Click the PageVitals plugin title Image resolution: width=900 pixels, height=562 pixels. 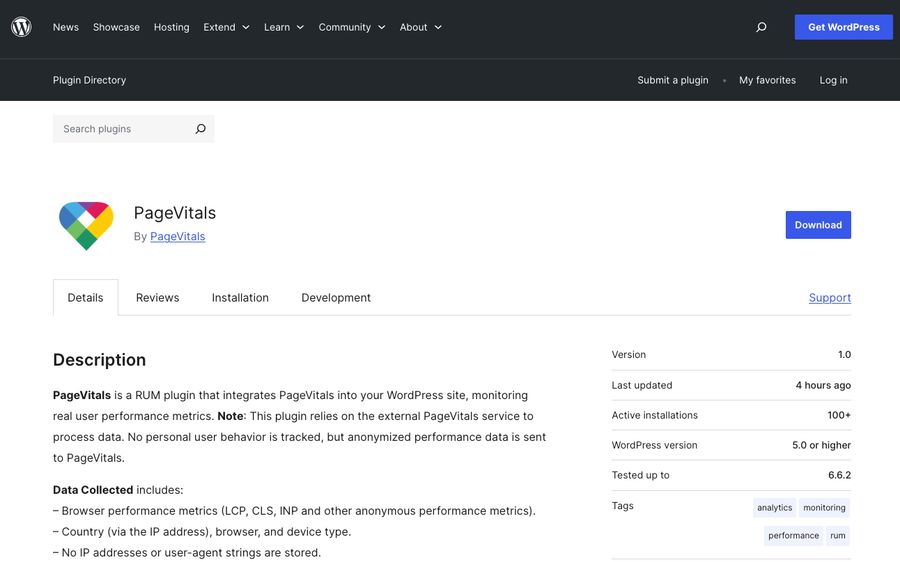click(x=175, y=213)
